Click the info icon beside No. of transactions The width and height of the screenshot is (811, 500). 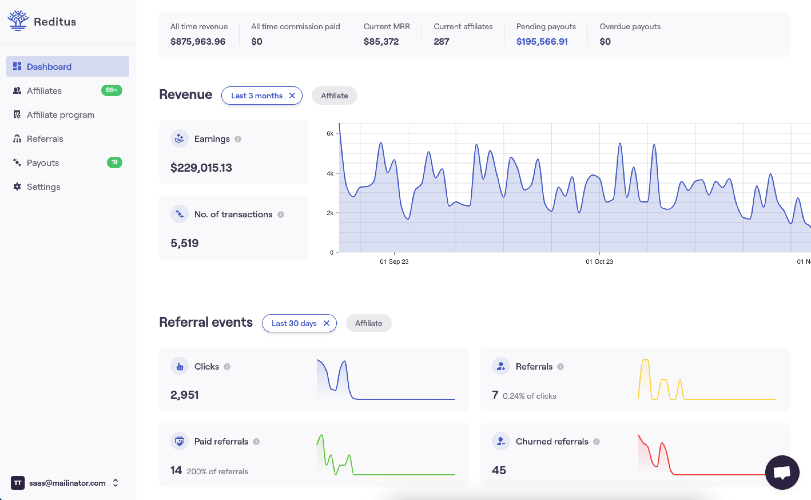[x=281, y=215]
